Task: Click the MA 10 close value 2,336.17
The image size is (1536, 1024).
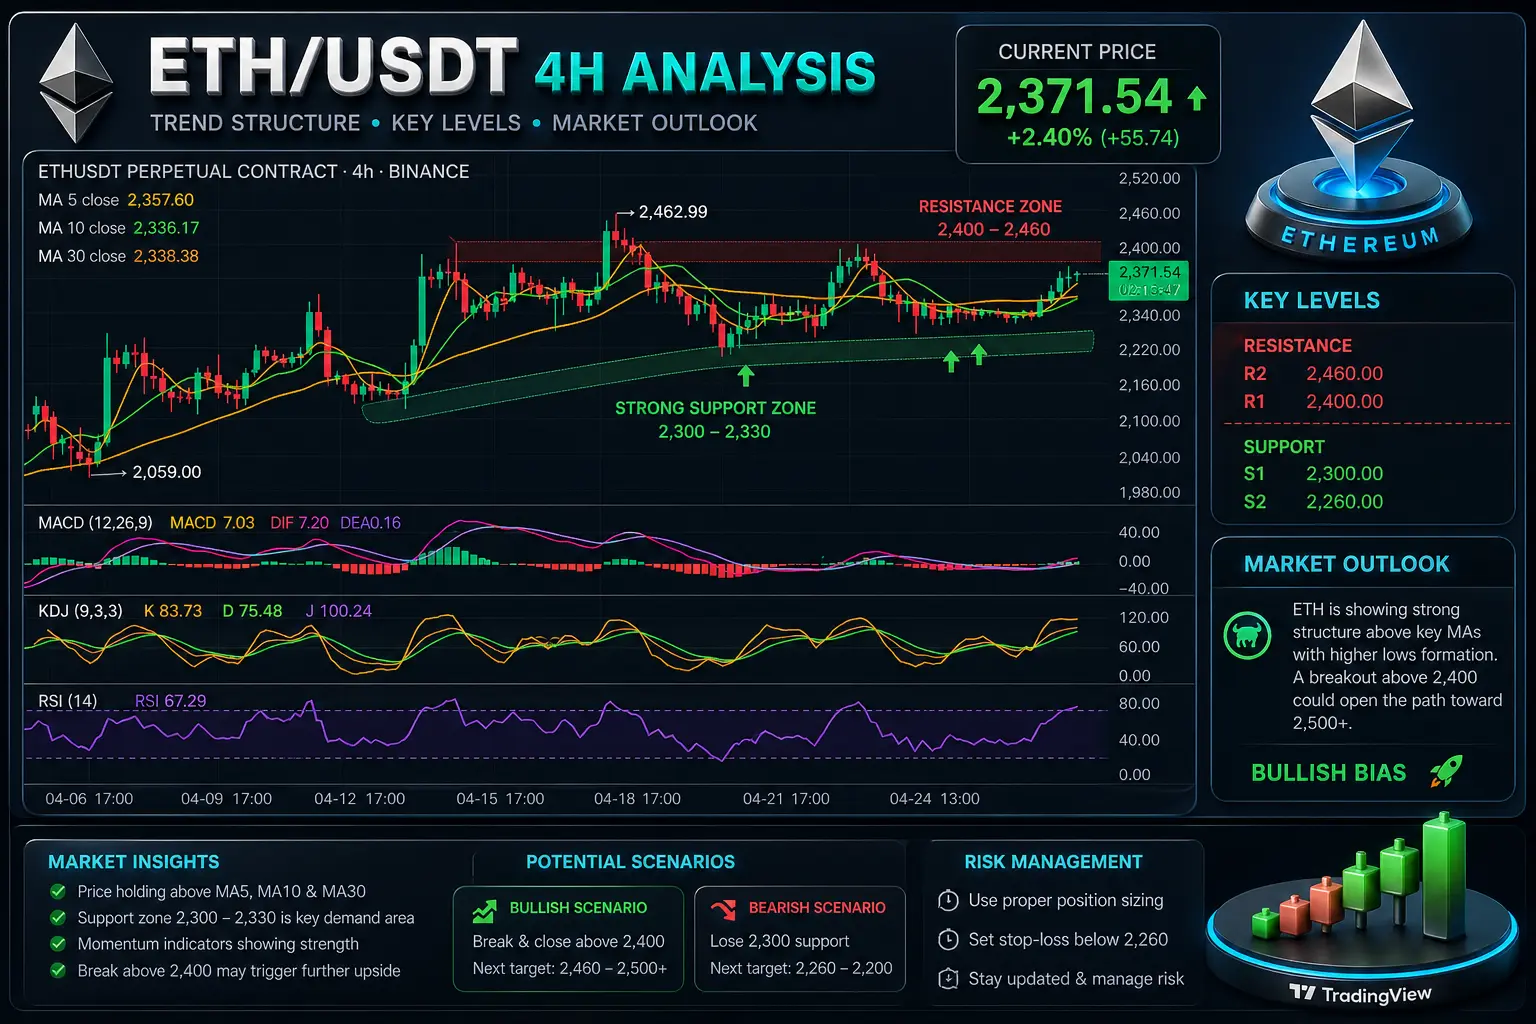Action: pyautogui.click(x=166, y=228)
